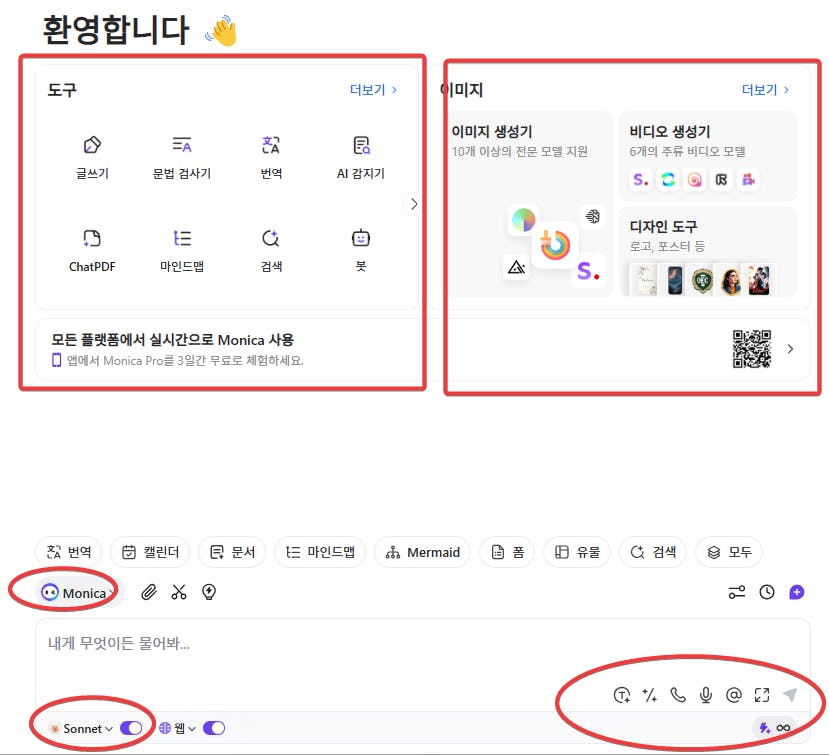Click the @ mention icon
Viewport: 829px width, 755px height.
coord(734,695)
